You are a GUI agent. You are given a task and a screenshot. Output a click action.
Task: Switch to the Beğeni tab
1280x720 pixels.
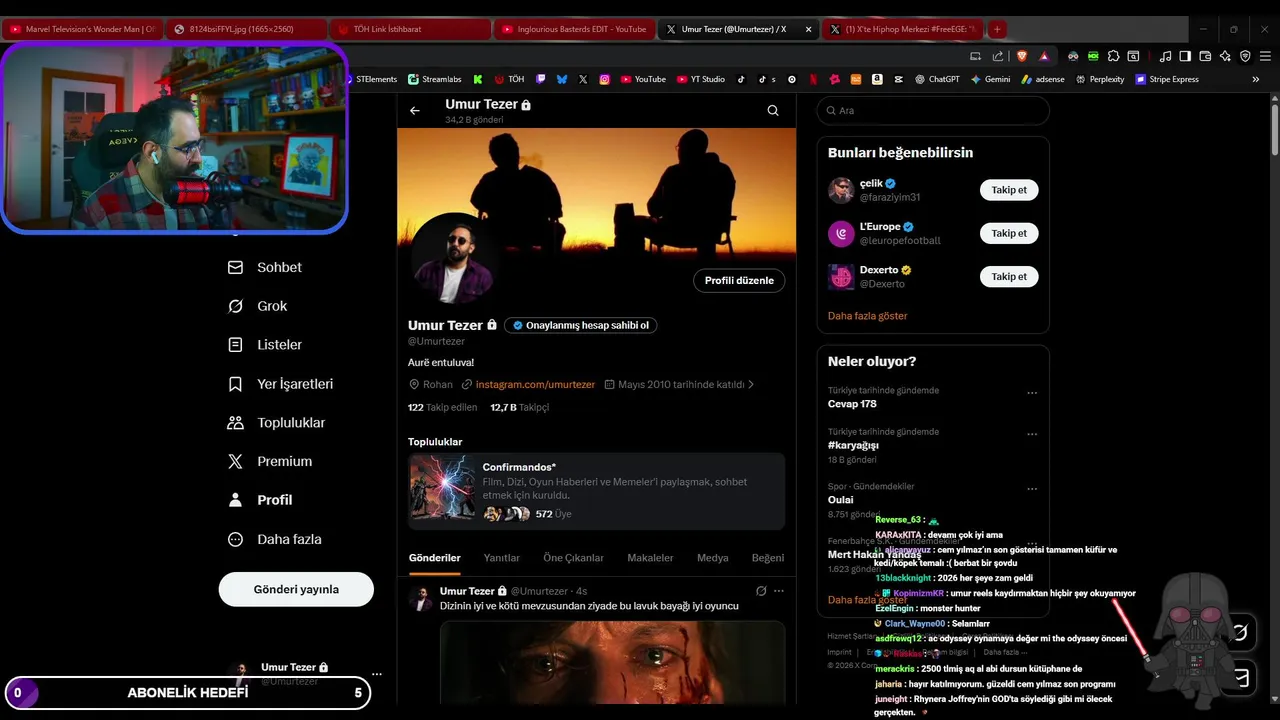[768, 558]
